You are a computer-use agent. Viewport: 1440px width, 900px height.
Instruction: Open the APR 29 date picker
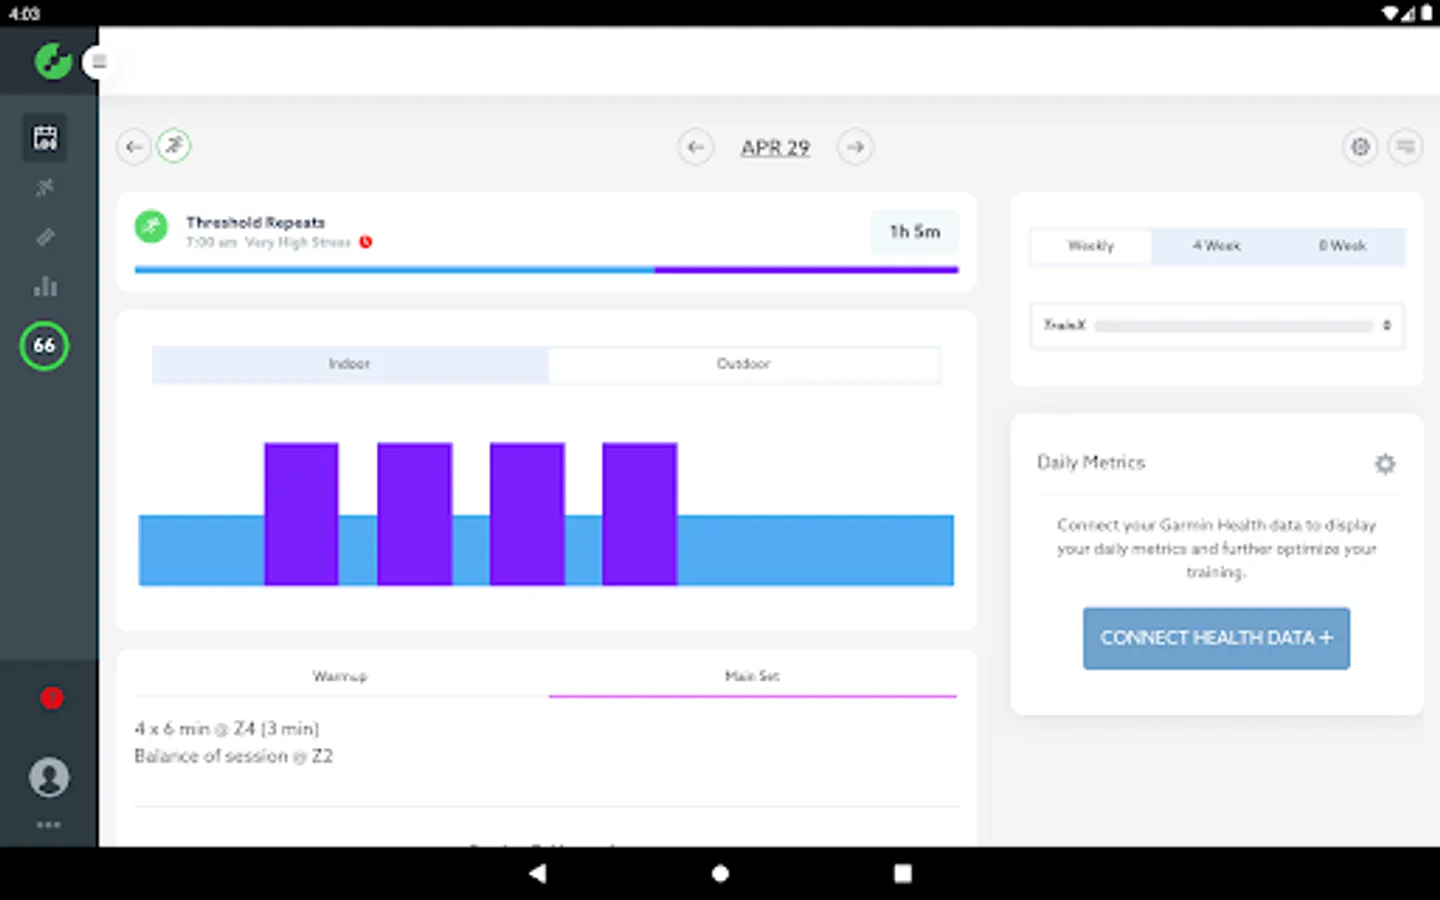[x=775, y=147]
